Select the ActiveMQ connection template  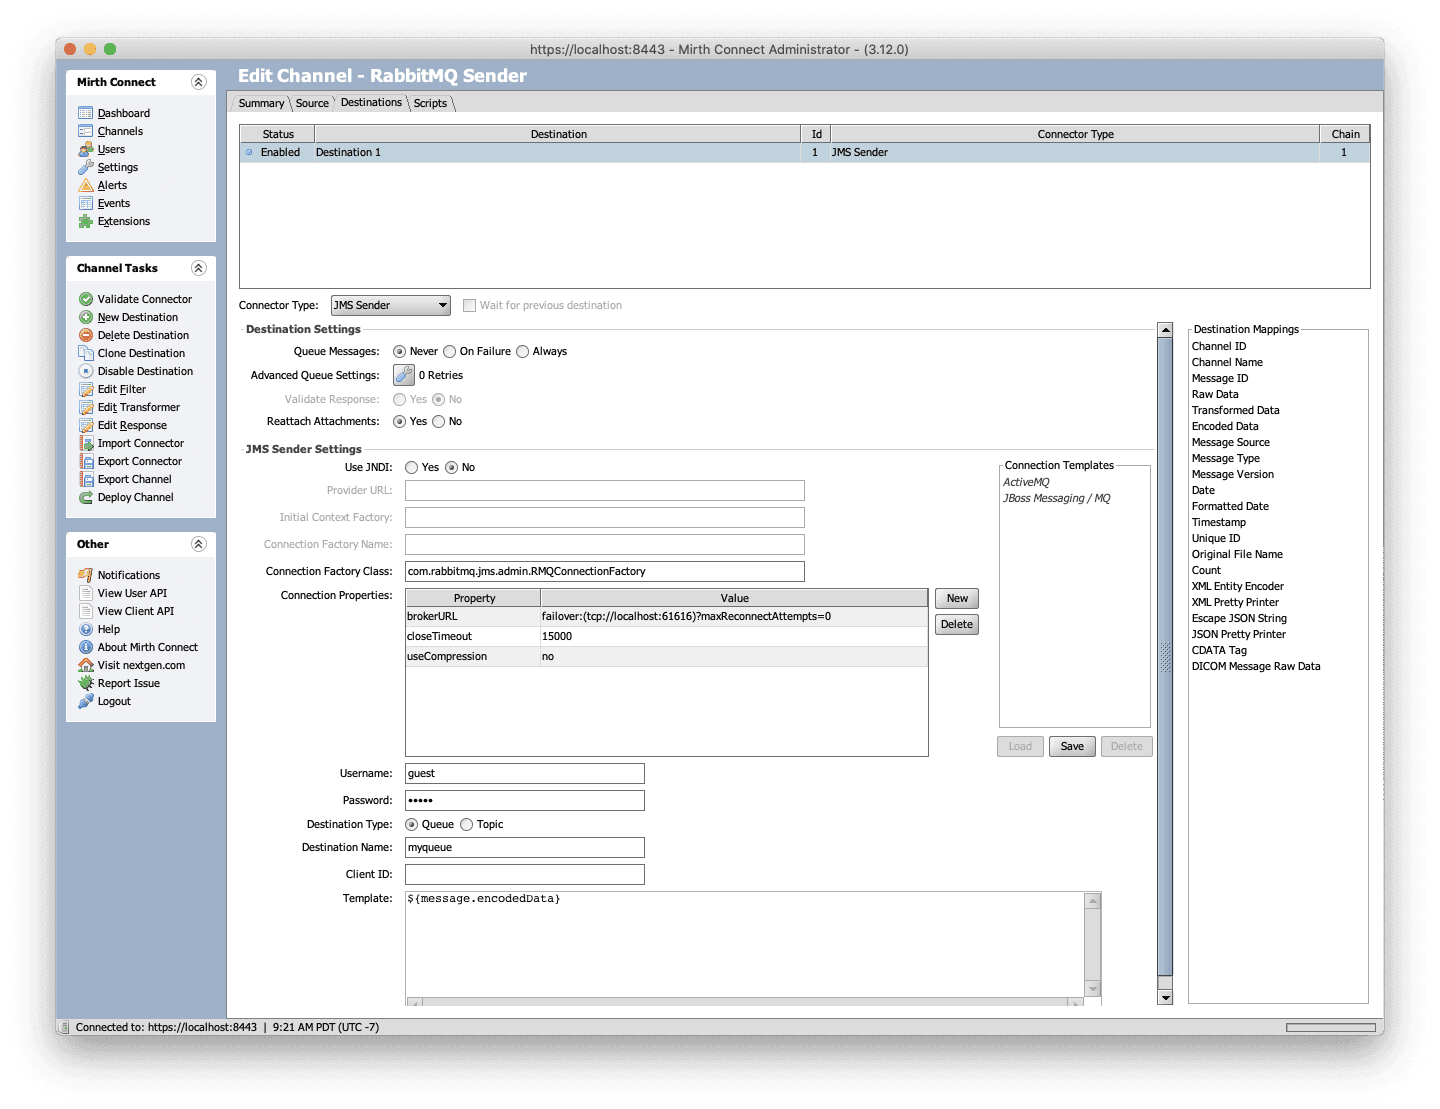click(1026, 482)
